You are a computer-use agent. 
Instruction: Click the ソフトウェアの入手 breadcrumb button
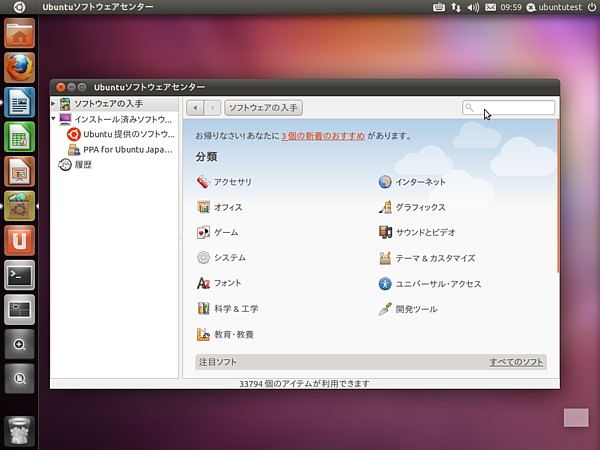(263, 108)
